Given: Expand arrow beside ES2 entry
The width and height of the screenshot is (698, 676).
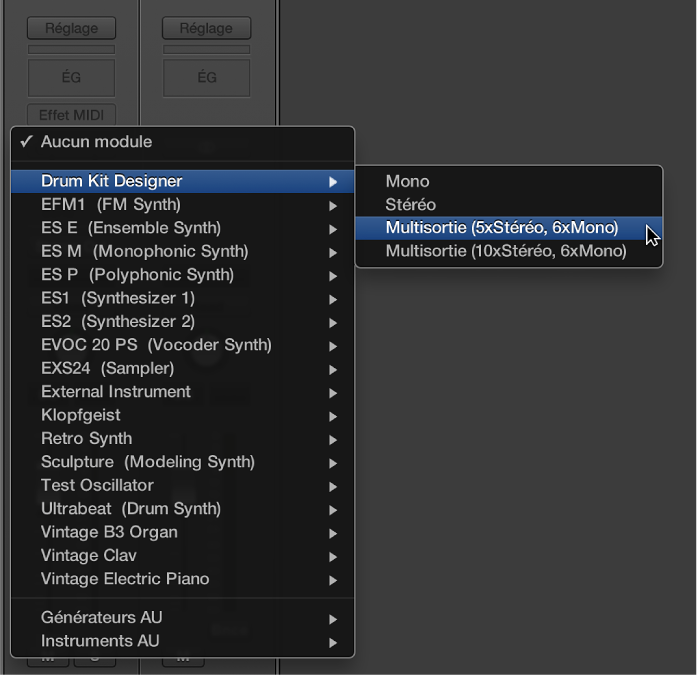Looking at the screenshot, I should coord(333,323).
